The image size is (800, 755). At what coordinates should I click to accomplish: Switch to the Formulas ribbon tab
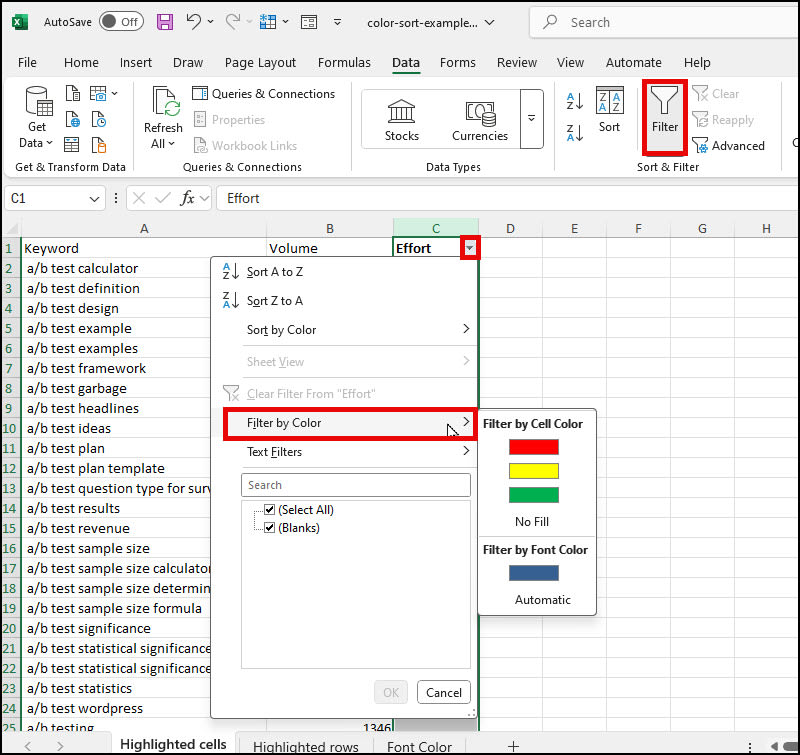pyautogui.click(x=344, y=62)
